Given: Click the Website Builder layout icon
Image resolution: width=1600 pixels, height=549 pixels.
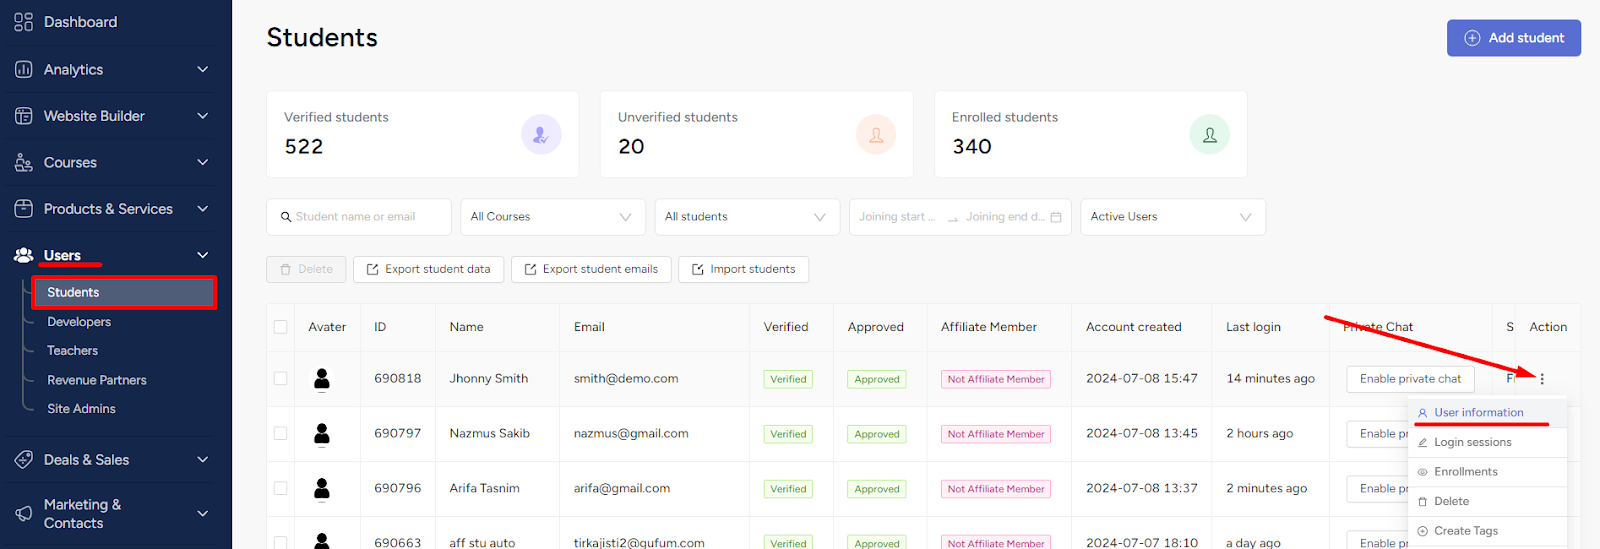Looking at the screenshot, I should click(23, 116).
